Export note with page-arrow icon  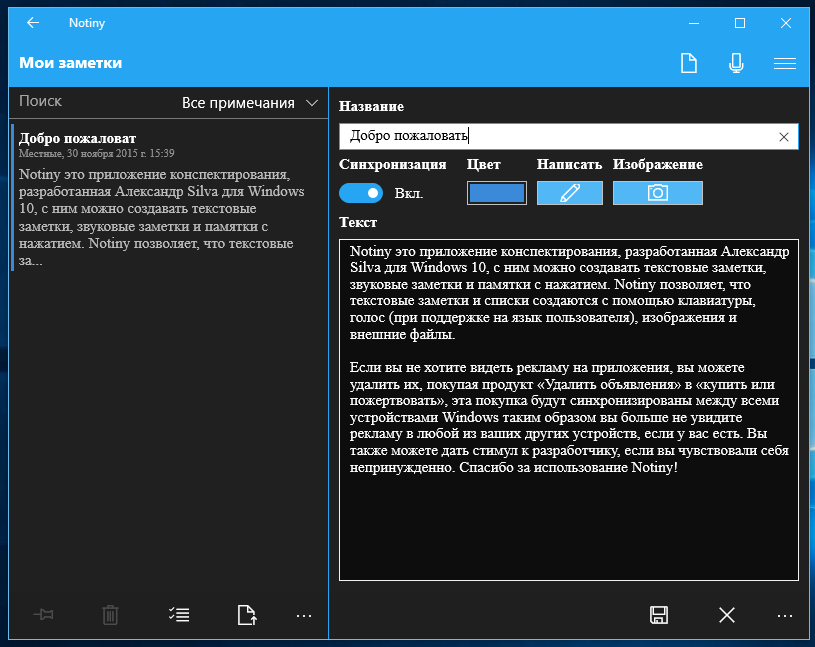(x=247, y=615)
